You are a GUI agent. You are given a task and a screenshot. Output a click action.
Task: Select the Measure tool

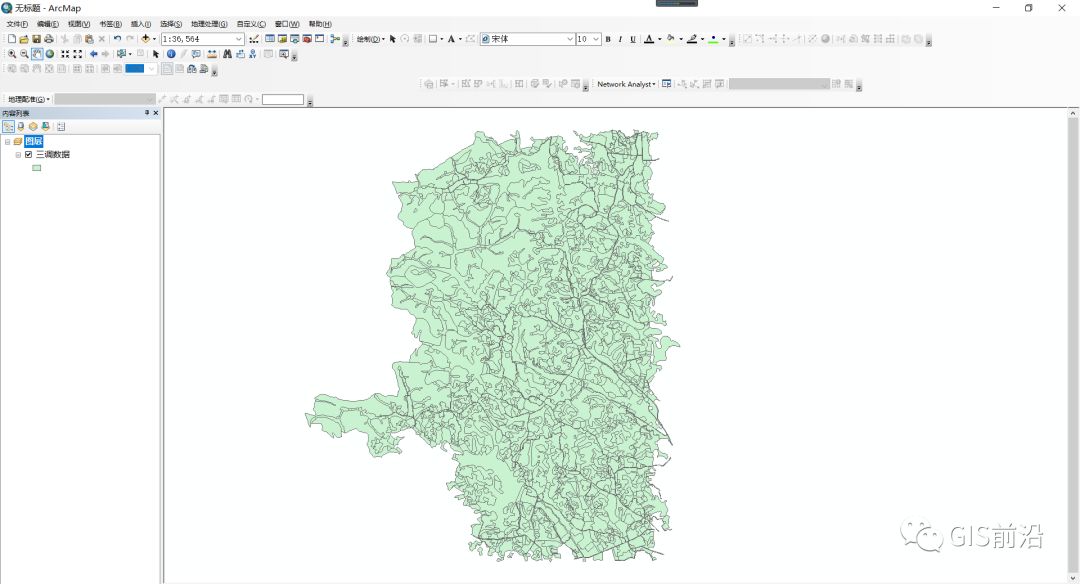pyautogui.click(x=211, y=54)
